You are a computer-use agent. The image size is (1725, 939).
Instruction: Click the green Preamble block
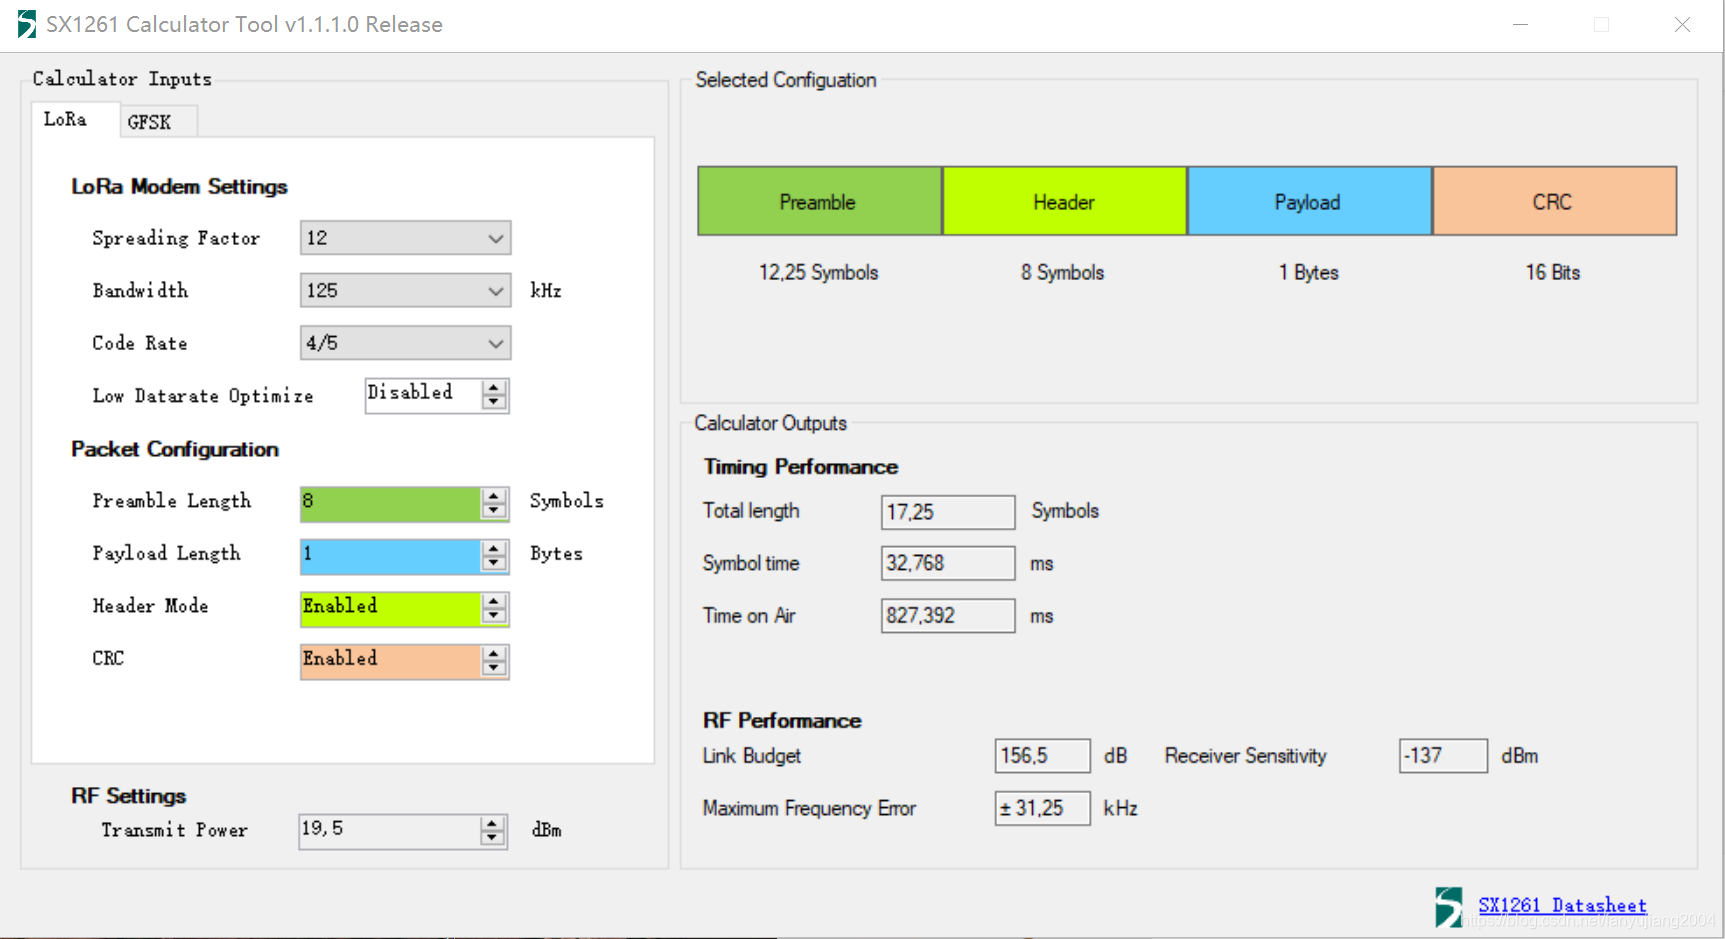[x=819, y=201]
